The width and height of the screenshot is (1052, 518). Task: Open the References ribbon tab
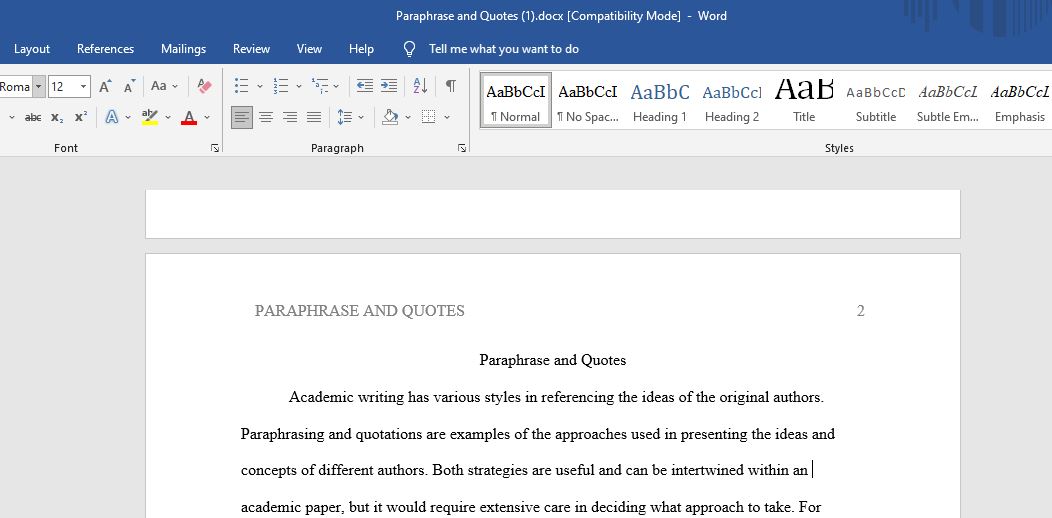[105, 49]
